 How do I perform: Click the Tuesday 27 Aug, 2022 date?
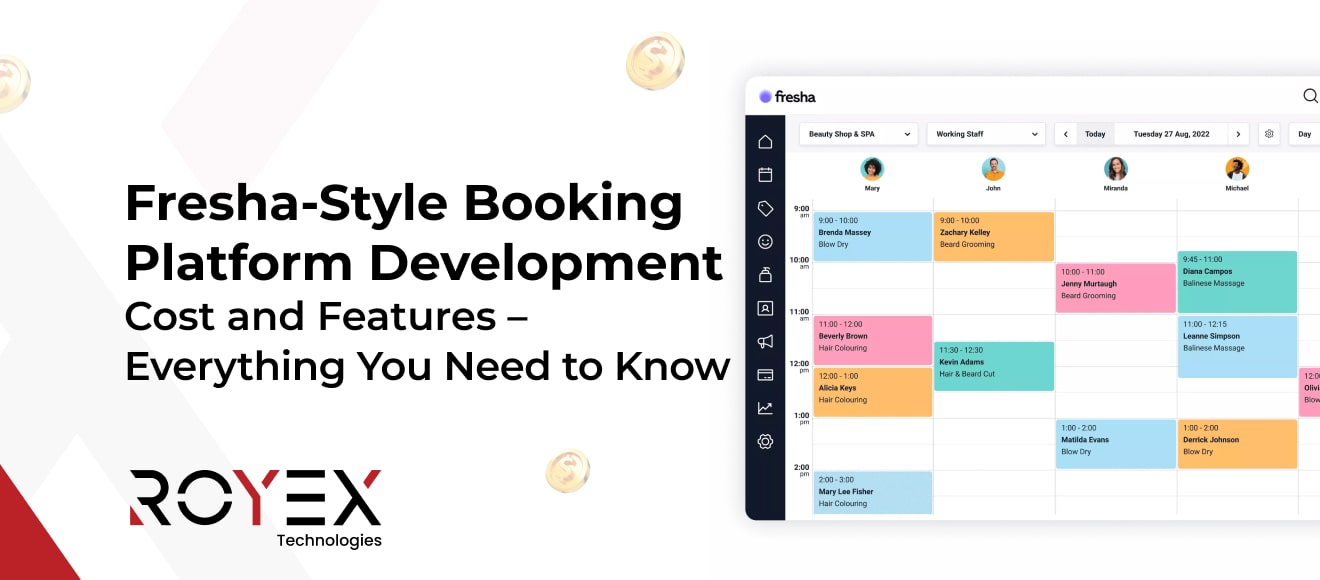point(1171,134)
